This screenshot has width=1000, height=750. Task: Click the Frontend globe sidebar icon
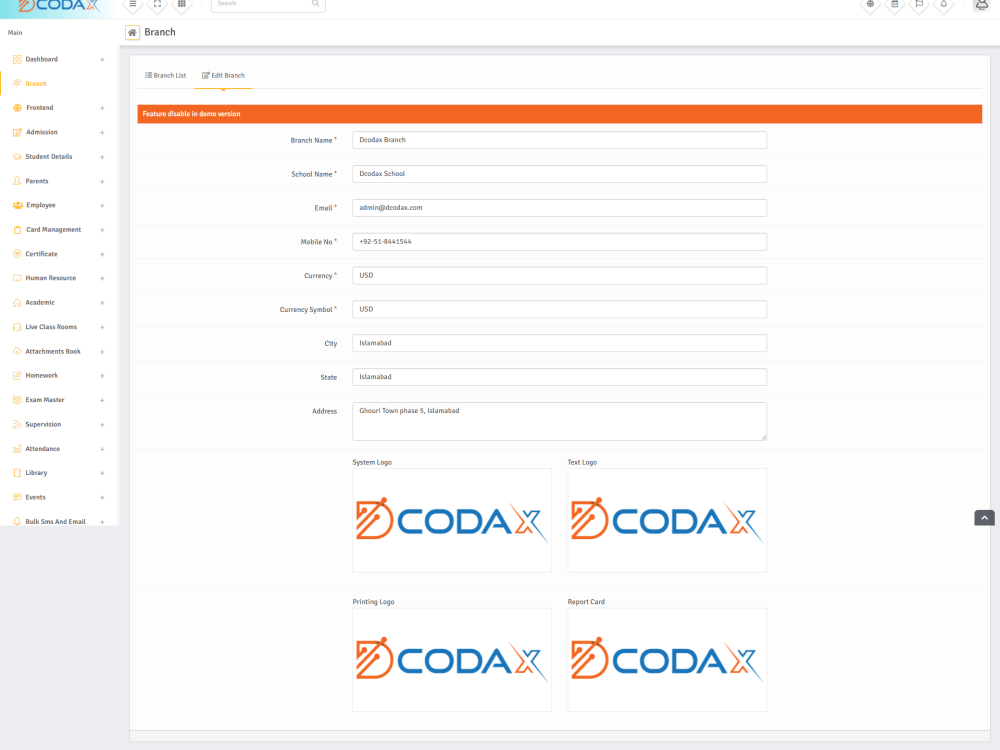click(17, 108)
